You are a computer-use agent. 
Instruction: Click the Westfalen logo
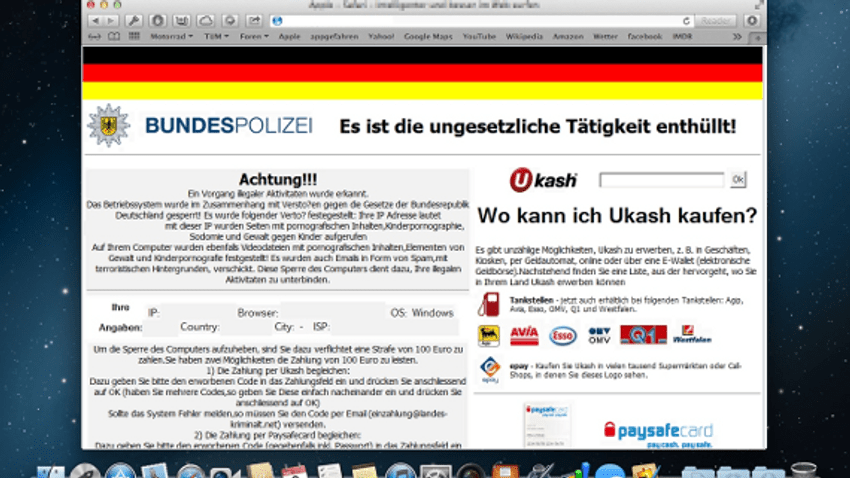[692, 334]
